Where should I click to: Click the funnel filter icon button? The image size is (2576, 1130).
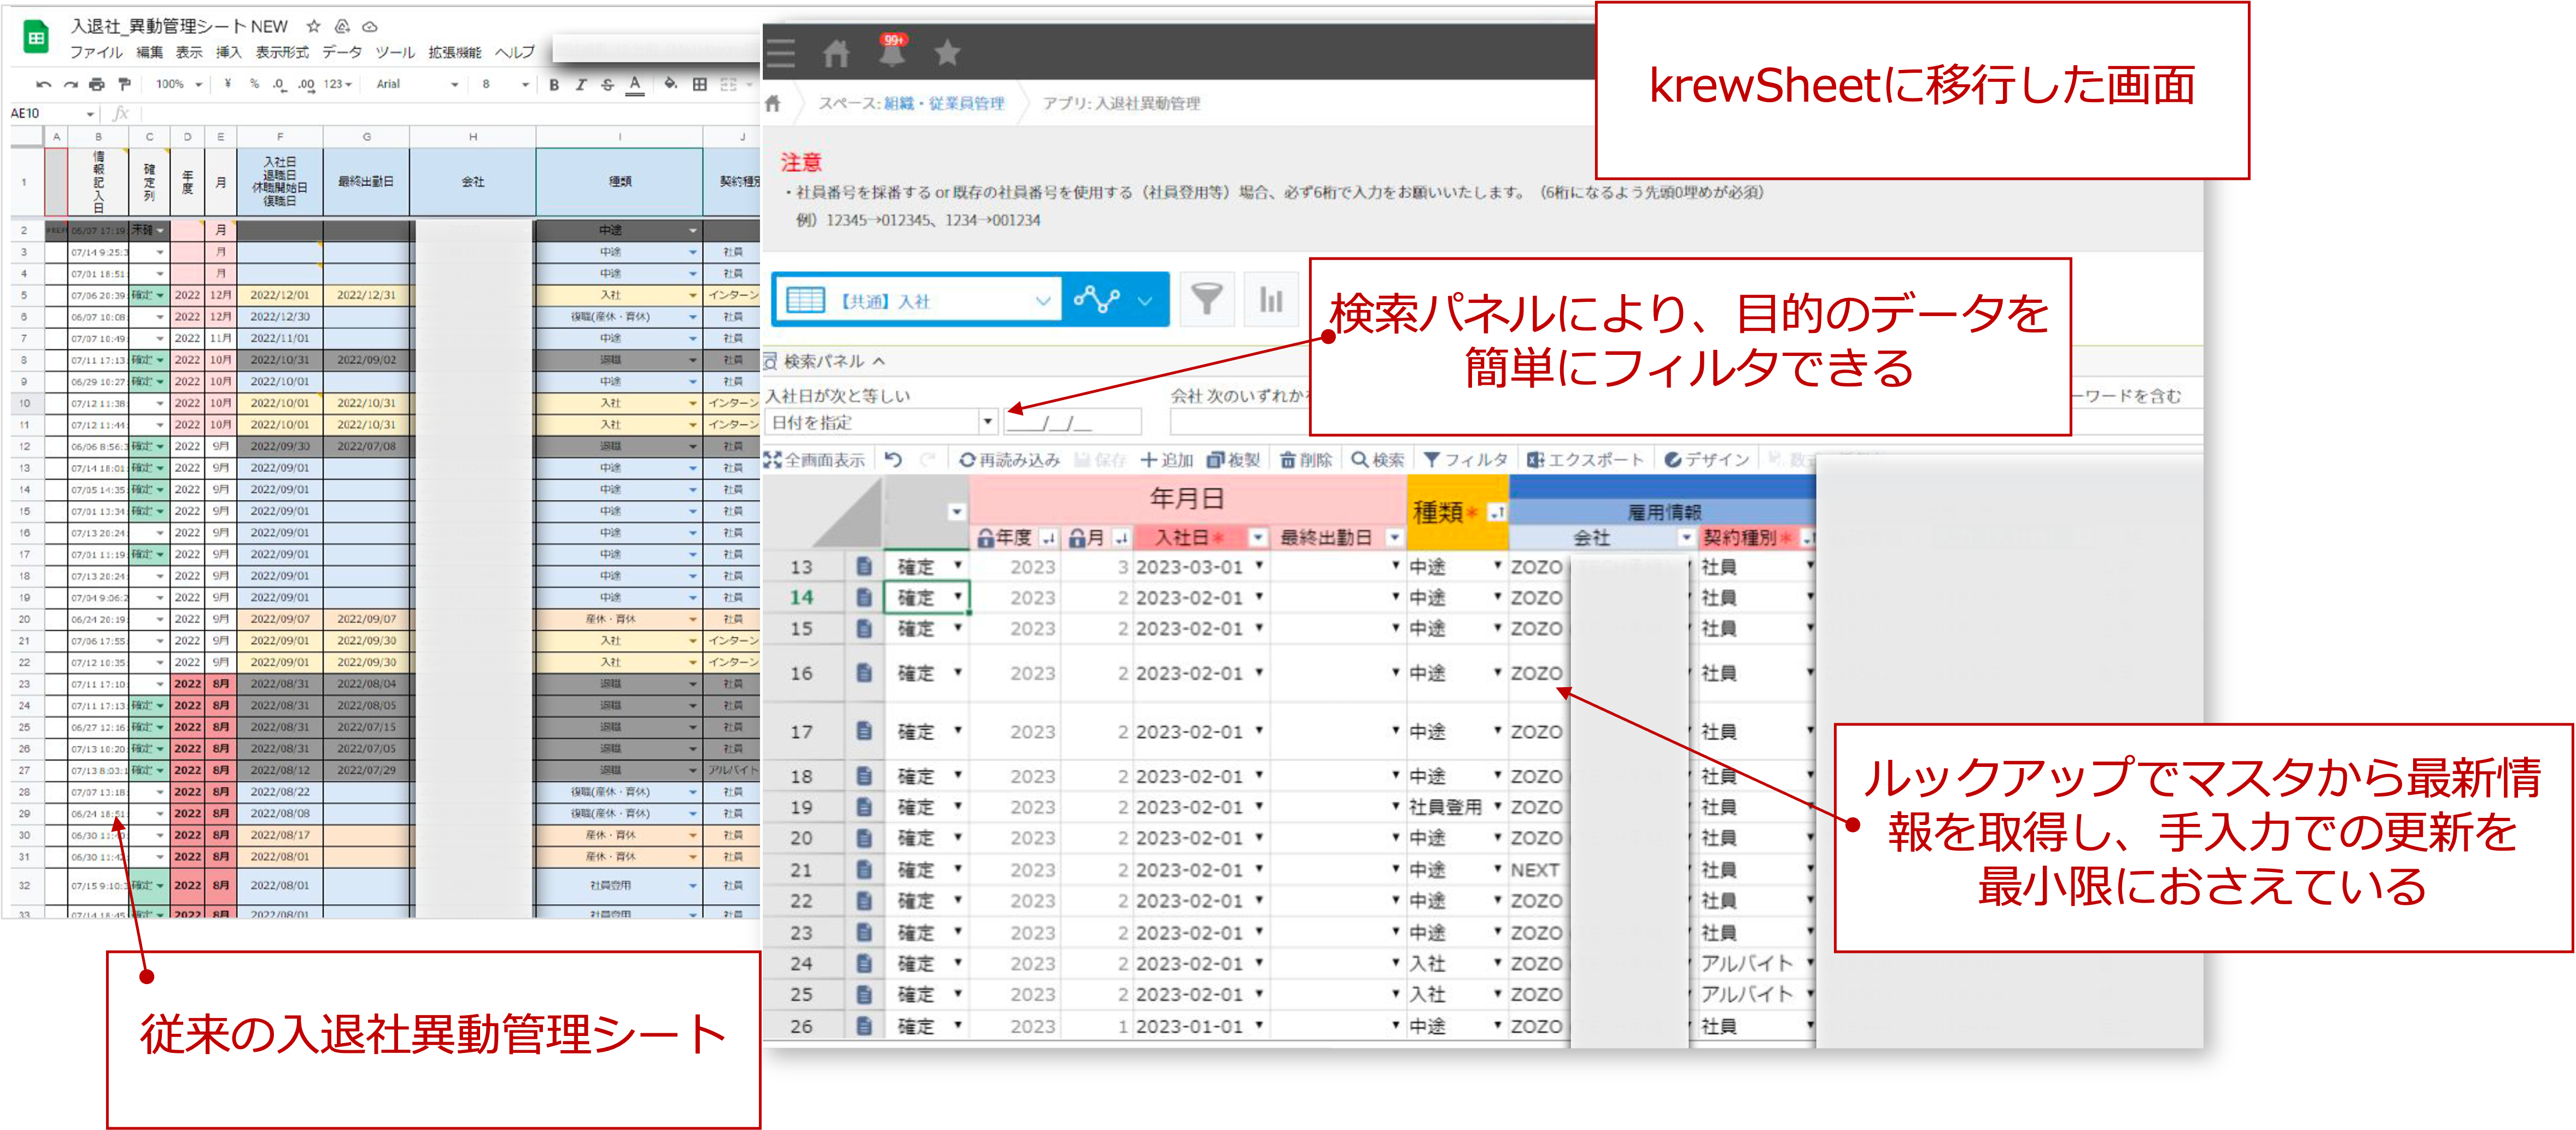[1206, 299]
